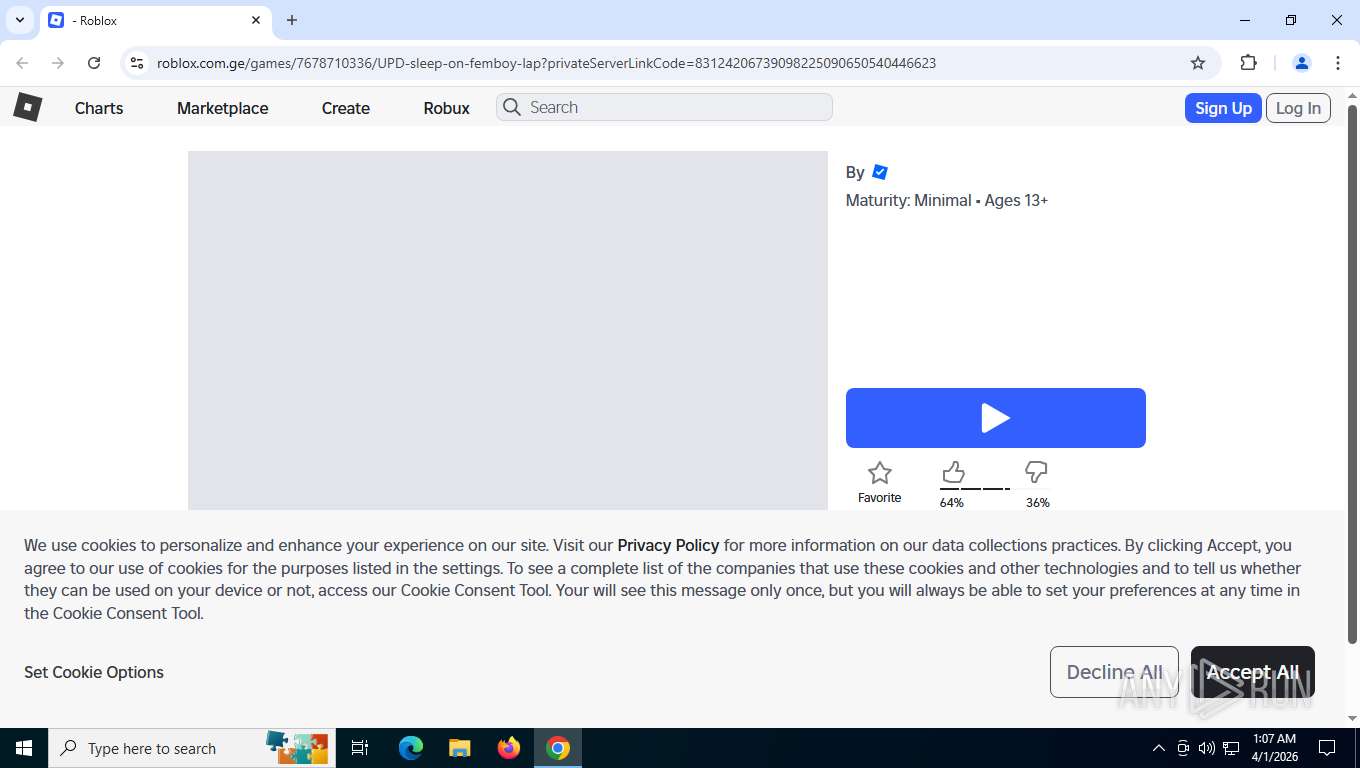Open Chrome extensions menu
The height and width of the screenshot is (768, 1360).
(1248, 63)
